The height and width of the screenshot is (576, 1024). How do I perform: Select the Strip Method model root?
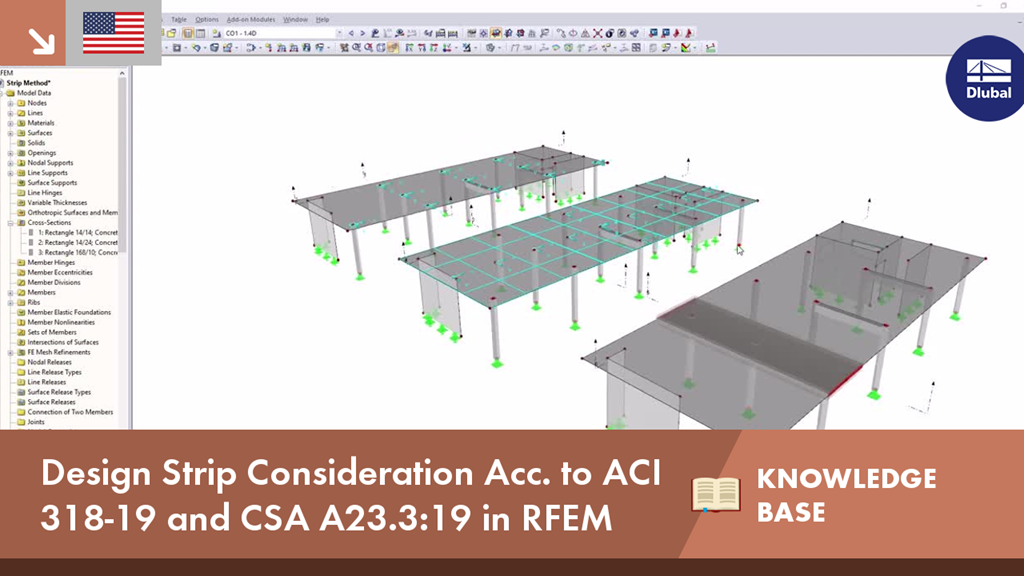(28, 83)
